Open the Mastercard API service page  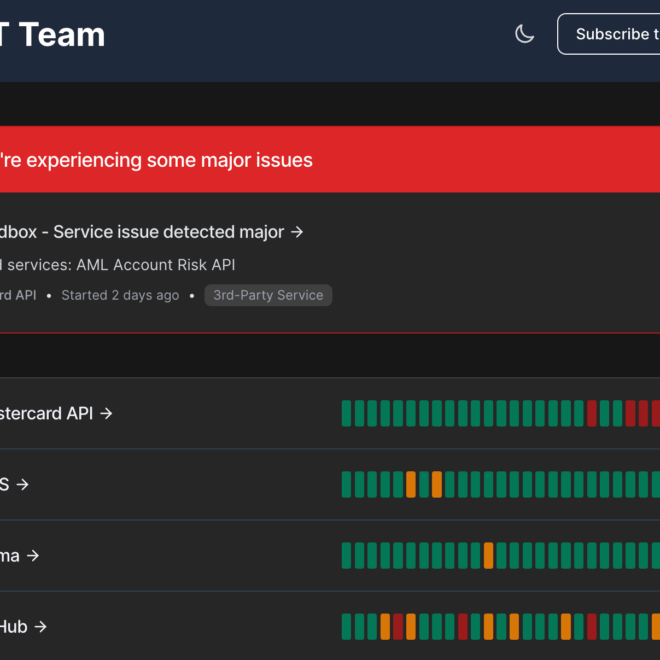56,413
